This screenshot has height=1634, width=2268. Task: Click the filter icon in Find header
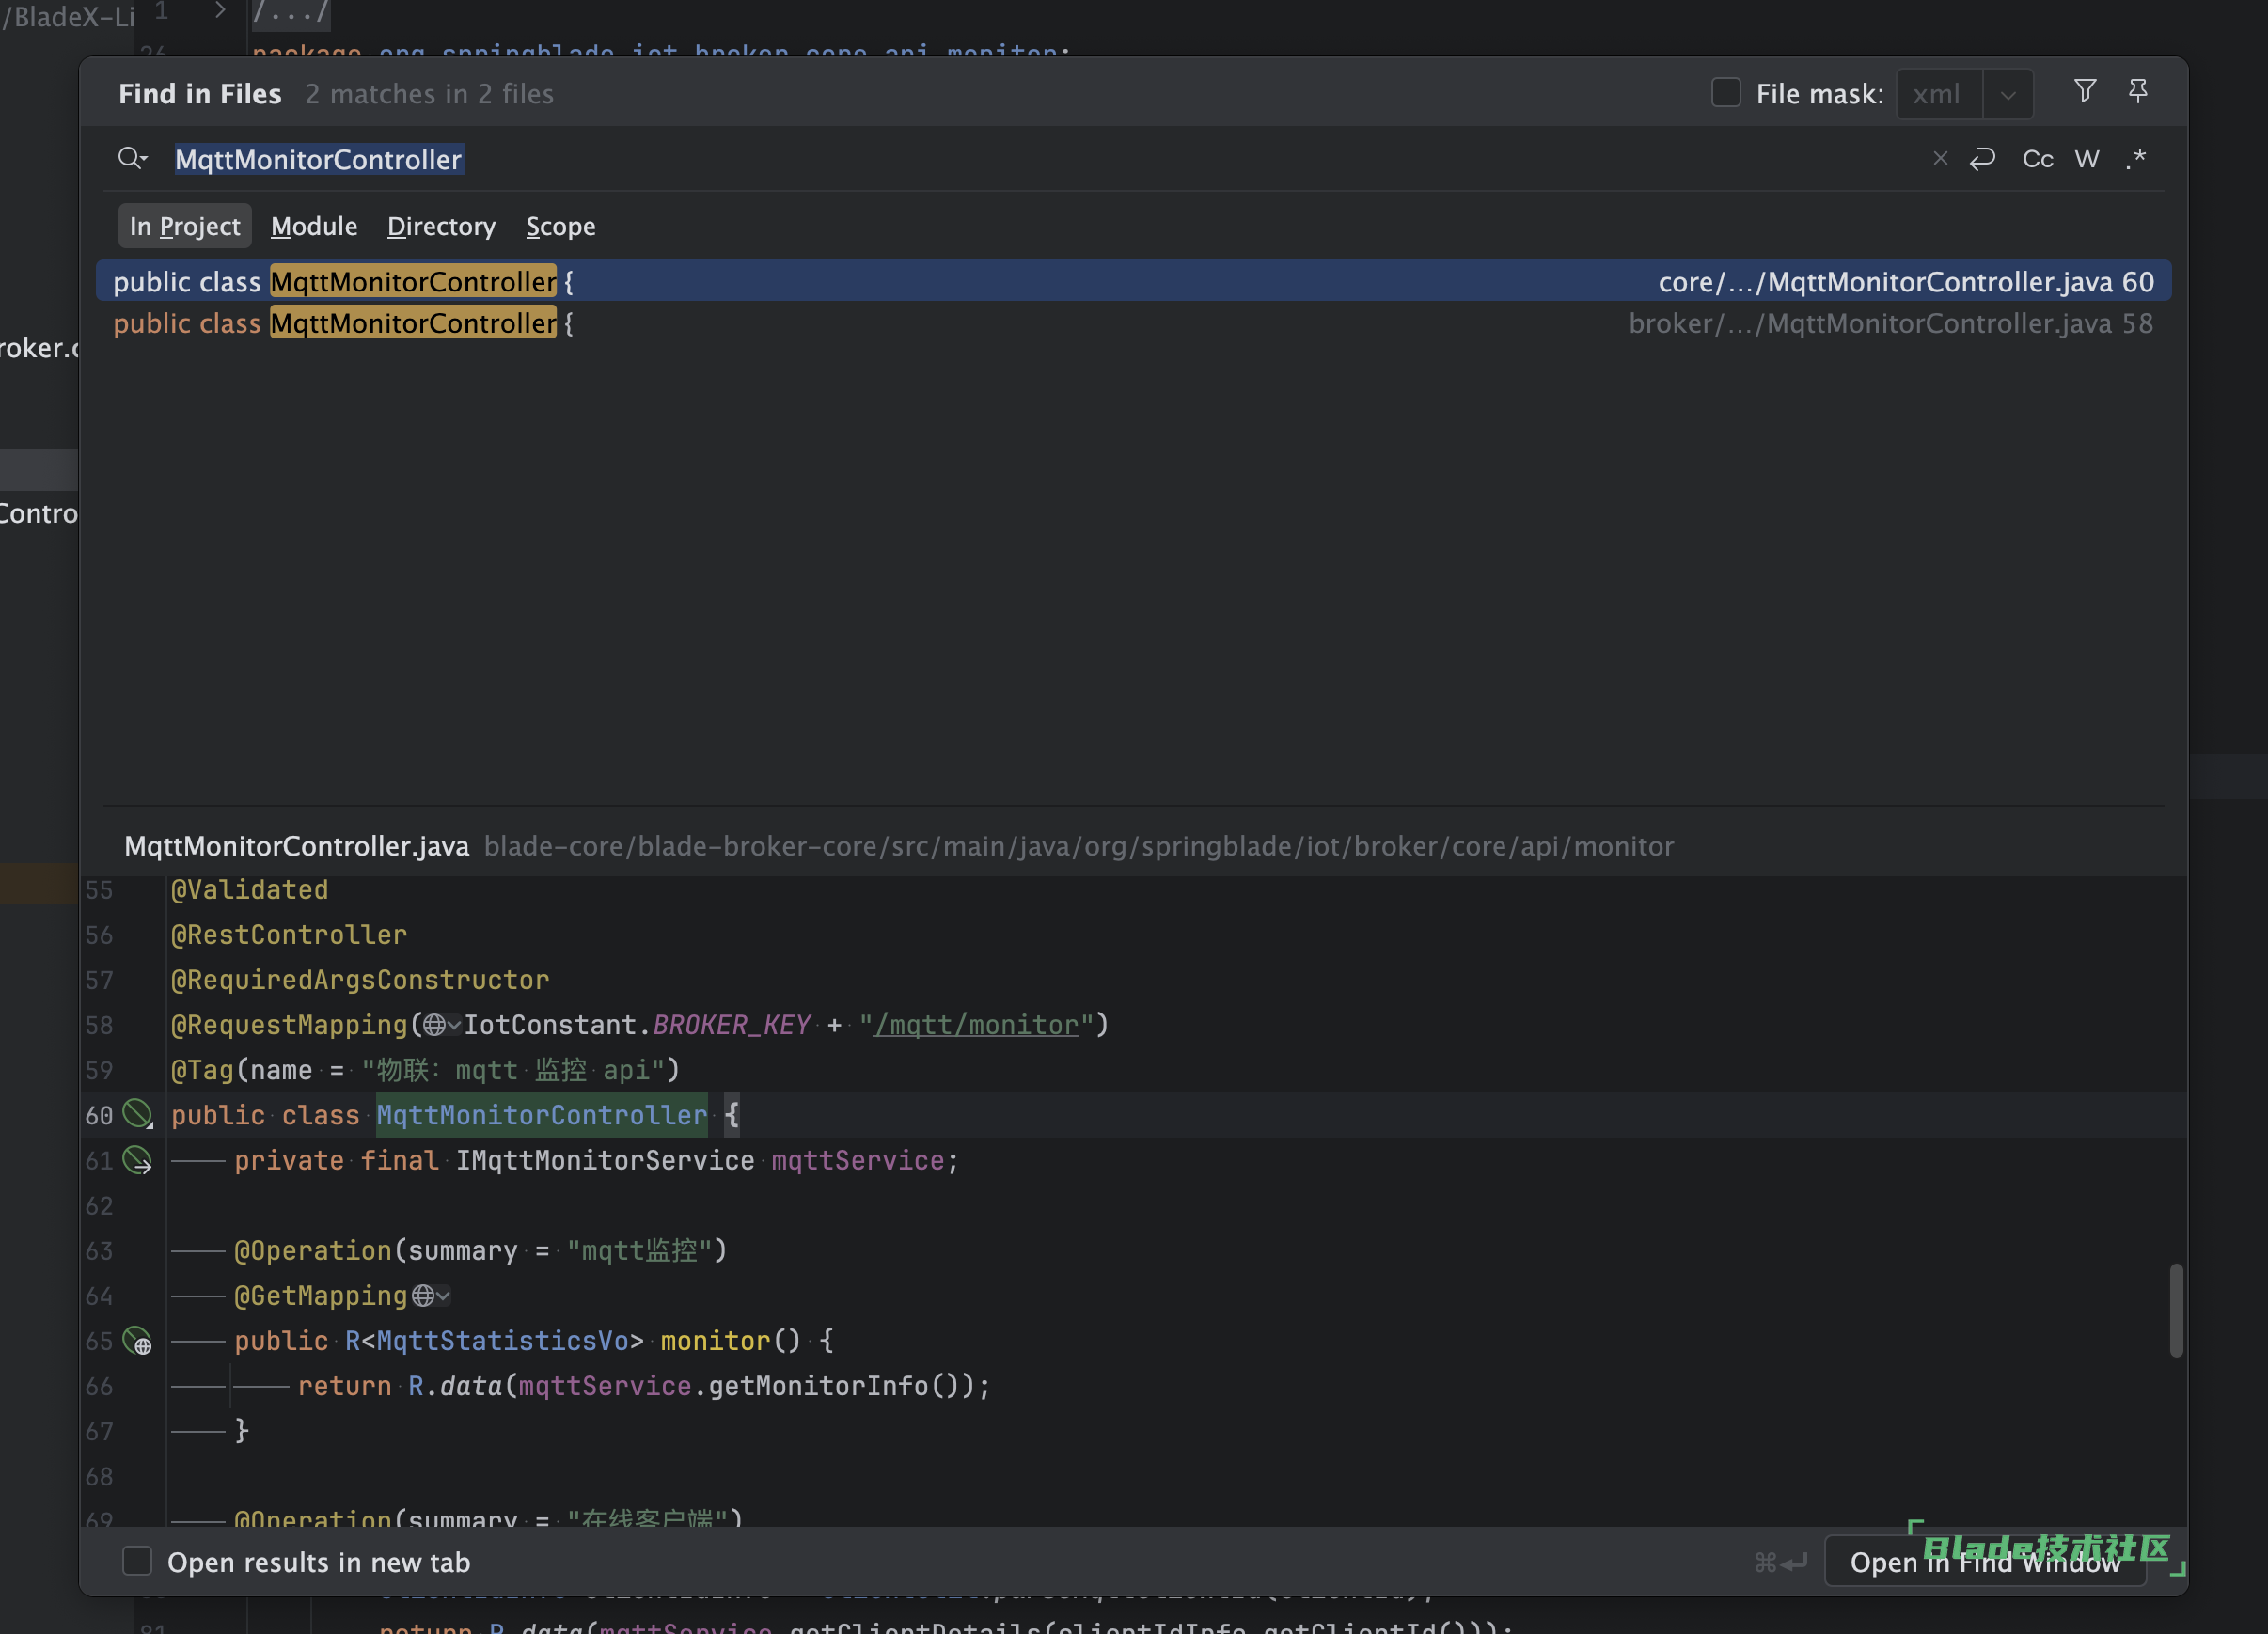coord(2084,92)
